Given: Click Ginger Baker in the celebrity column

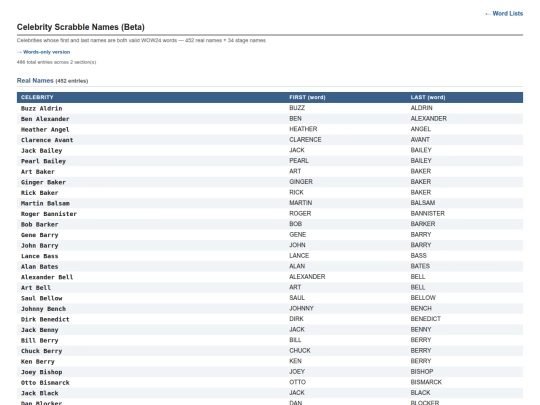Looking at the screenshot, I should click(43, 182).
